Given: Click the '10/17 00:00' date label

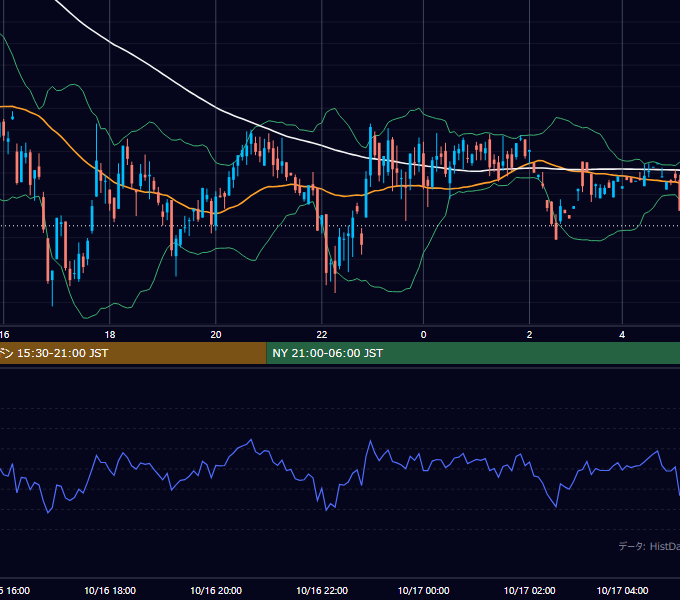Looking at the screenshot, I should pyautogui.click(x=423, y=590).
